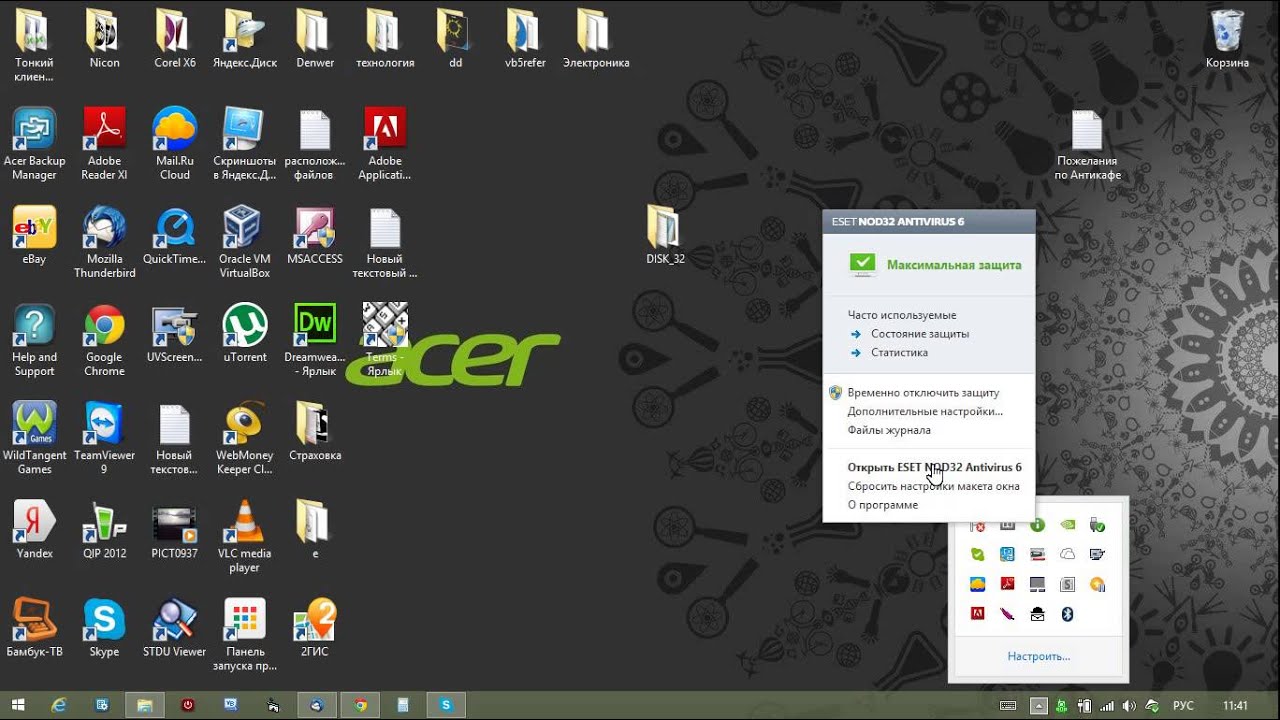
Task: Click Skype button on taskbar
Action: pos(446,705)
